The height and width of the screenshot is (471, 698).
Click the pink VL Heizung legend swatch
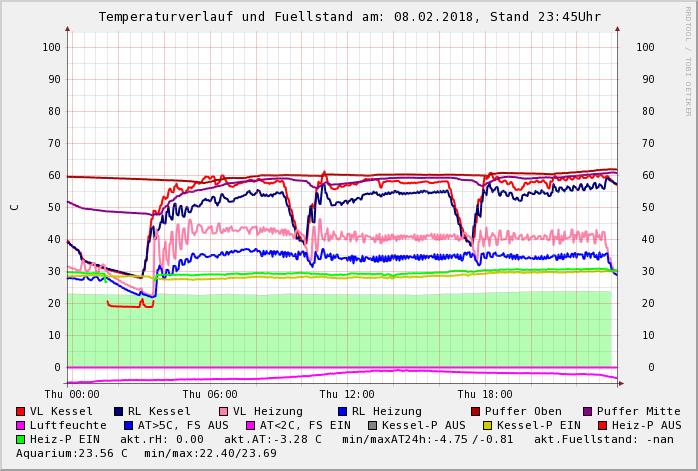coord(224,411)
